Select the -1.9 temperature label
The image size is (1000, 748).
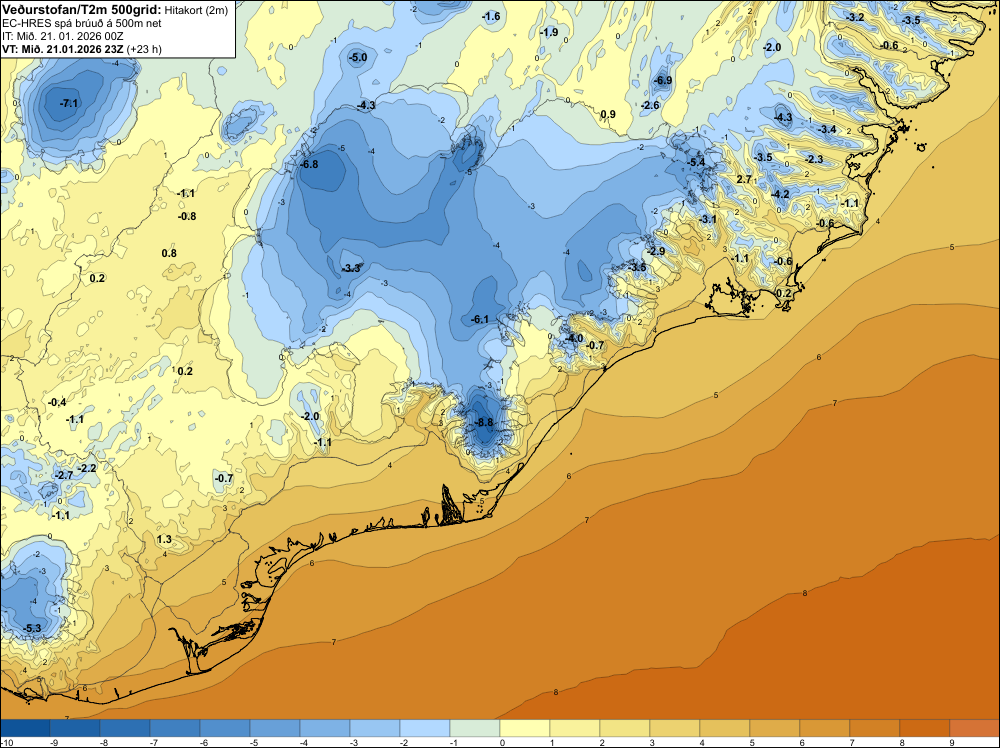[548, 33]
